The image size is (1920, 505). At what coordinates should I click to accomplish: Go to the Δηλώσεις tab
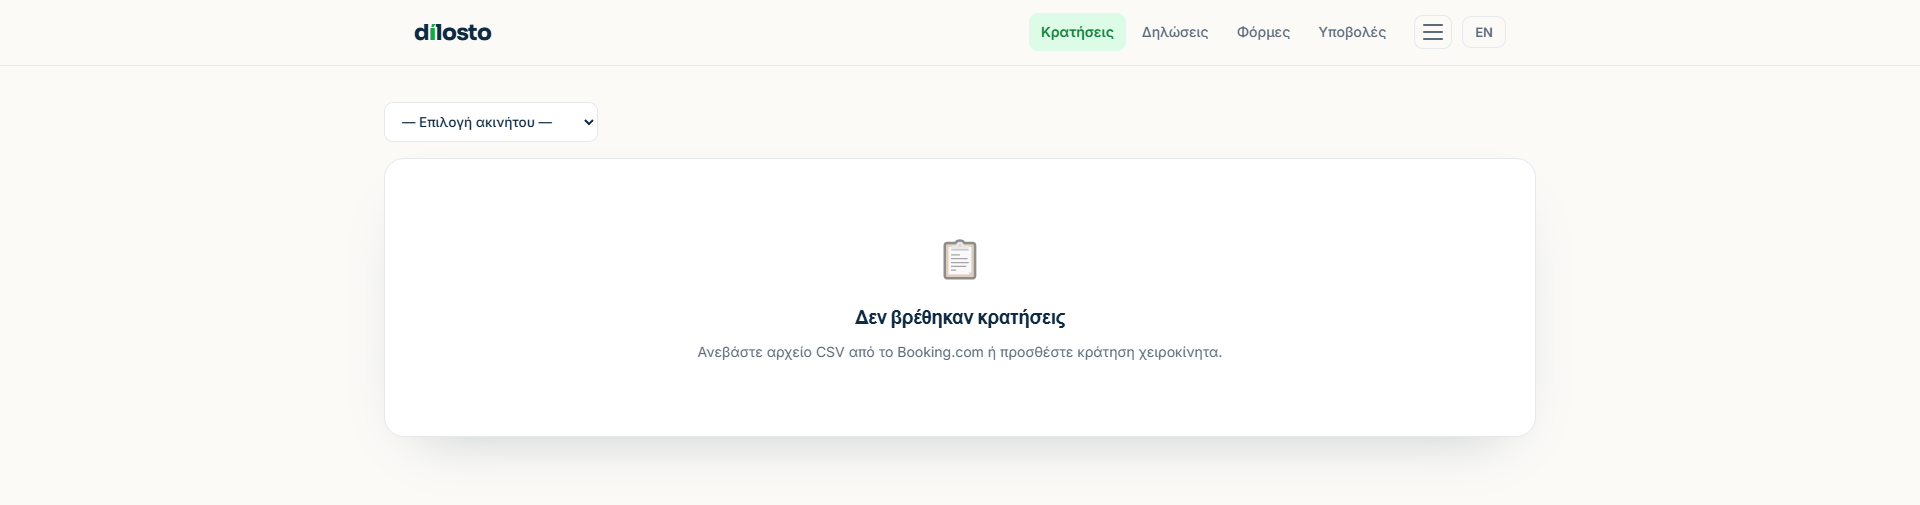coord(1175,32)
